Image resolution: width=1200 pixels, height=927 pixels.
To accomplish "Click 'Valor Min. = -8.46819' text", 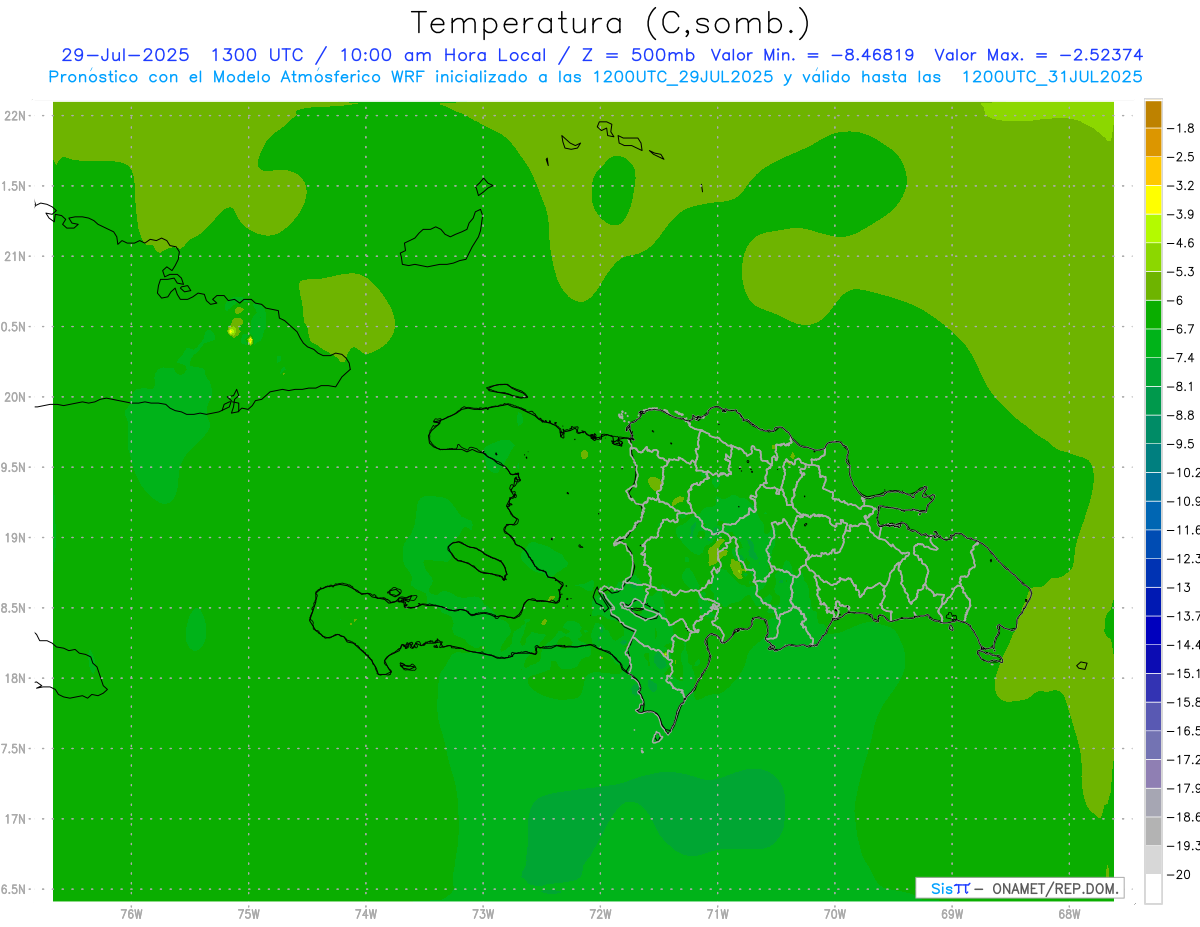I will [x=812, y=55].
